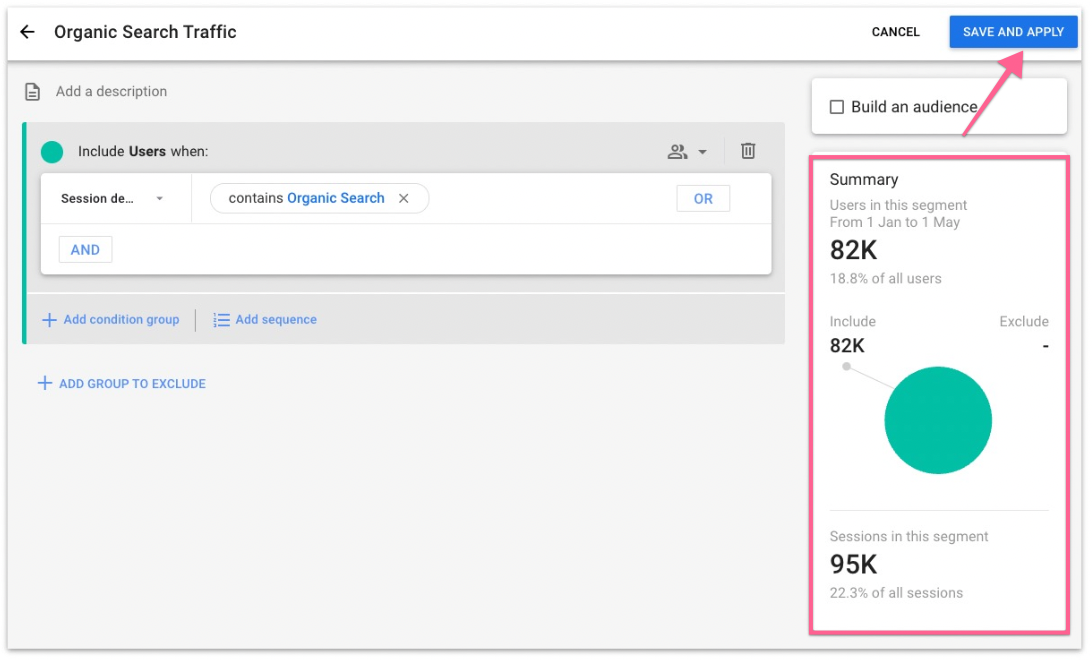Click the description document icon
1092x660 pixels.
point(33,92)
